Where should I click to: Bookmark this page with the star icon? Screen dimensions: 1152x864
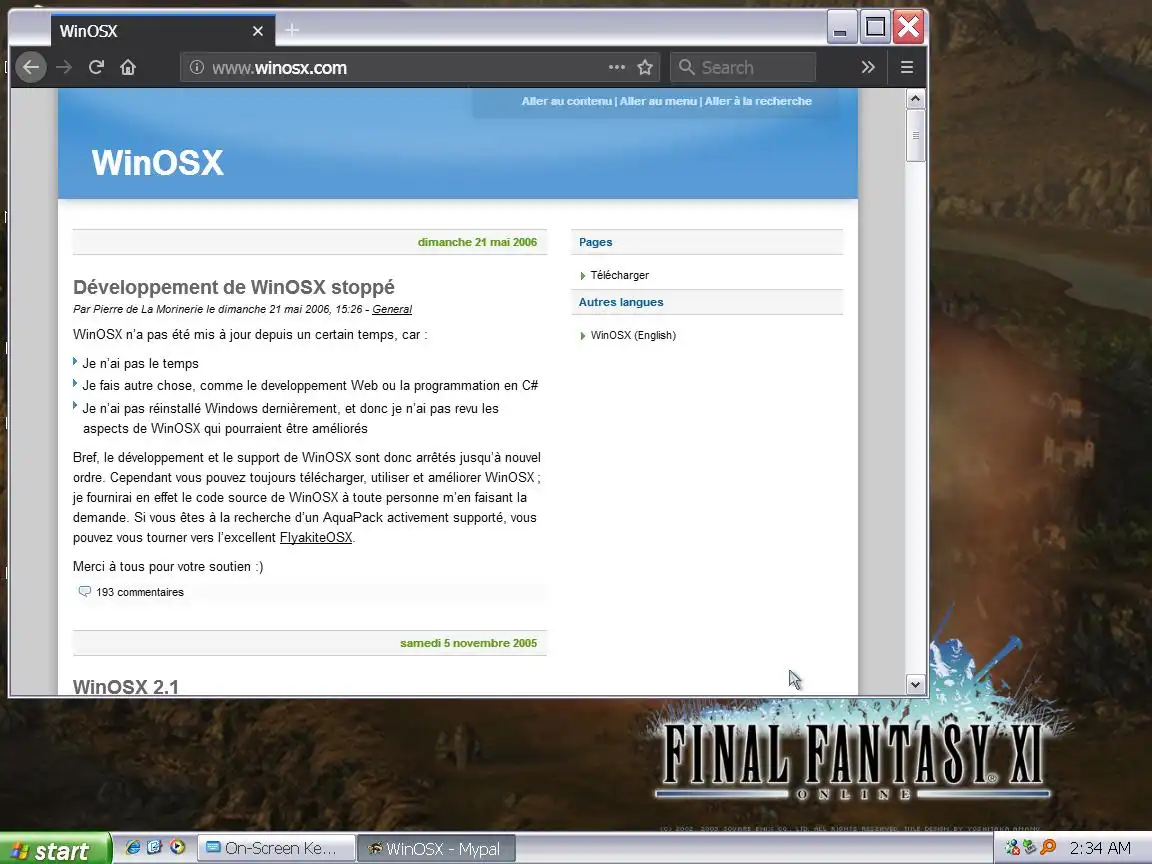(x=645, y=68)
